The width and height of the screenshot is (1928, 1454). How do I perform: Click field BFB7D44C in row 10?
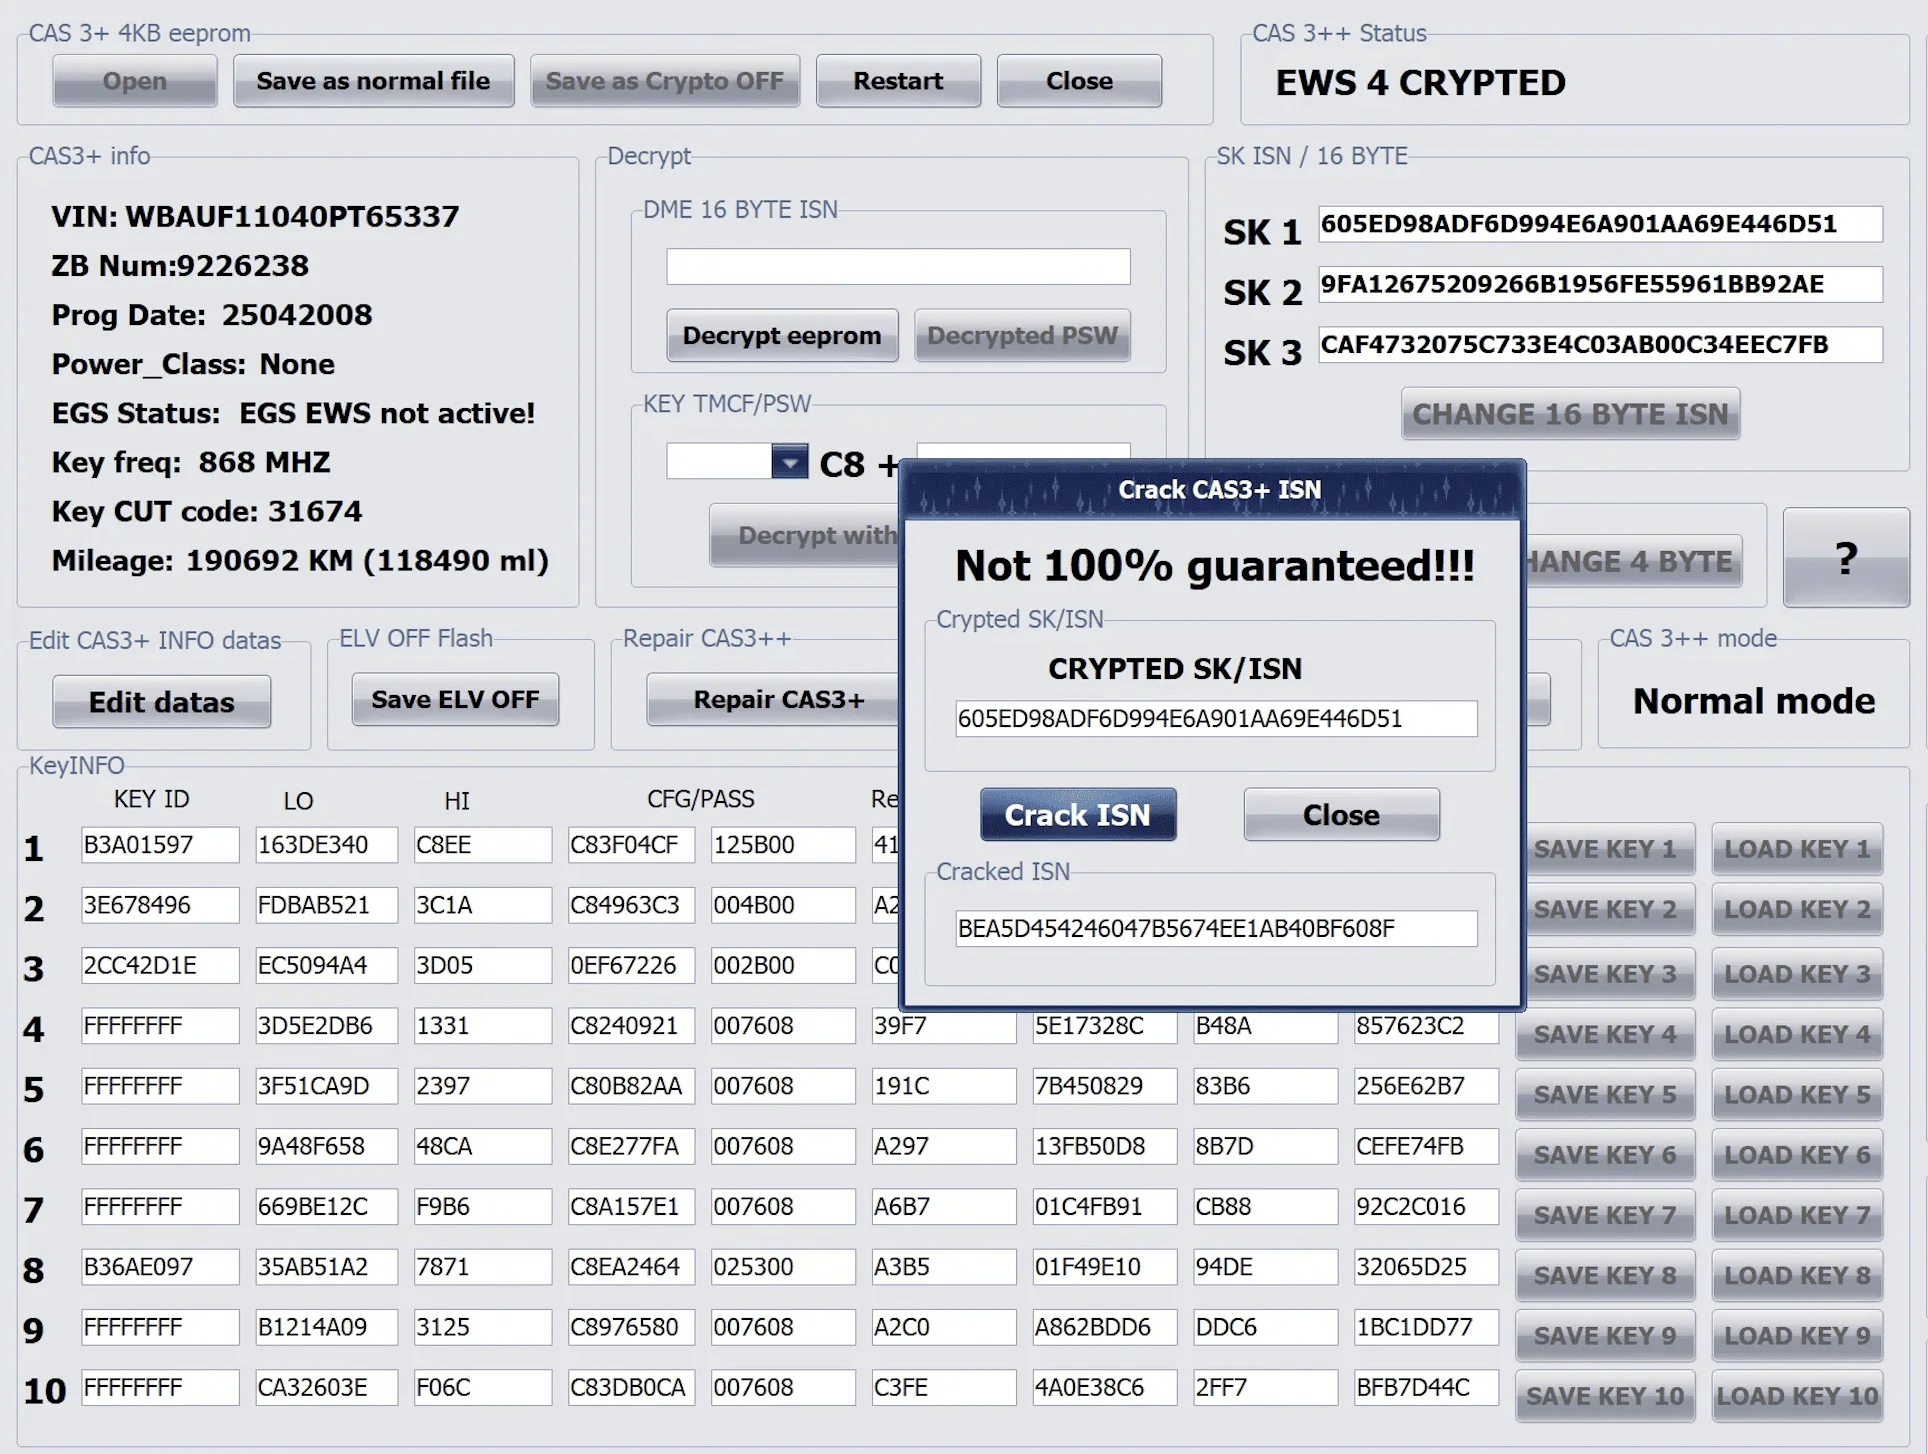pos(1426,1387)
